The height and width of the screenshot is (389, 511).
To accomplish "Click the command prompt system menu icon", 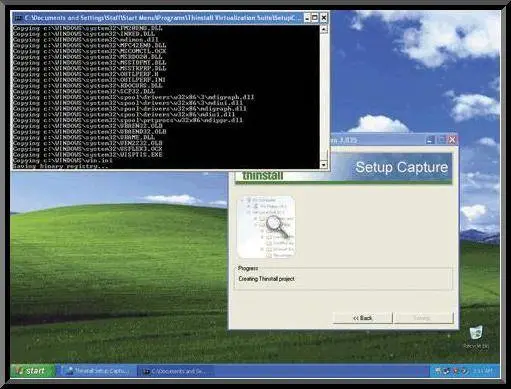I will (19, 18).
